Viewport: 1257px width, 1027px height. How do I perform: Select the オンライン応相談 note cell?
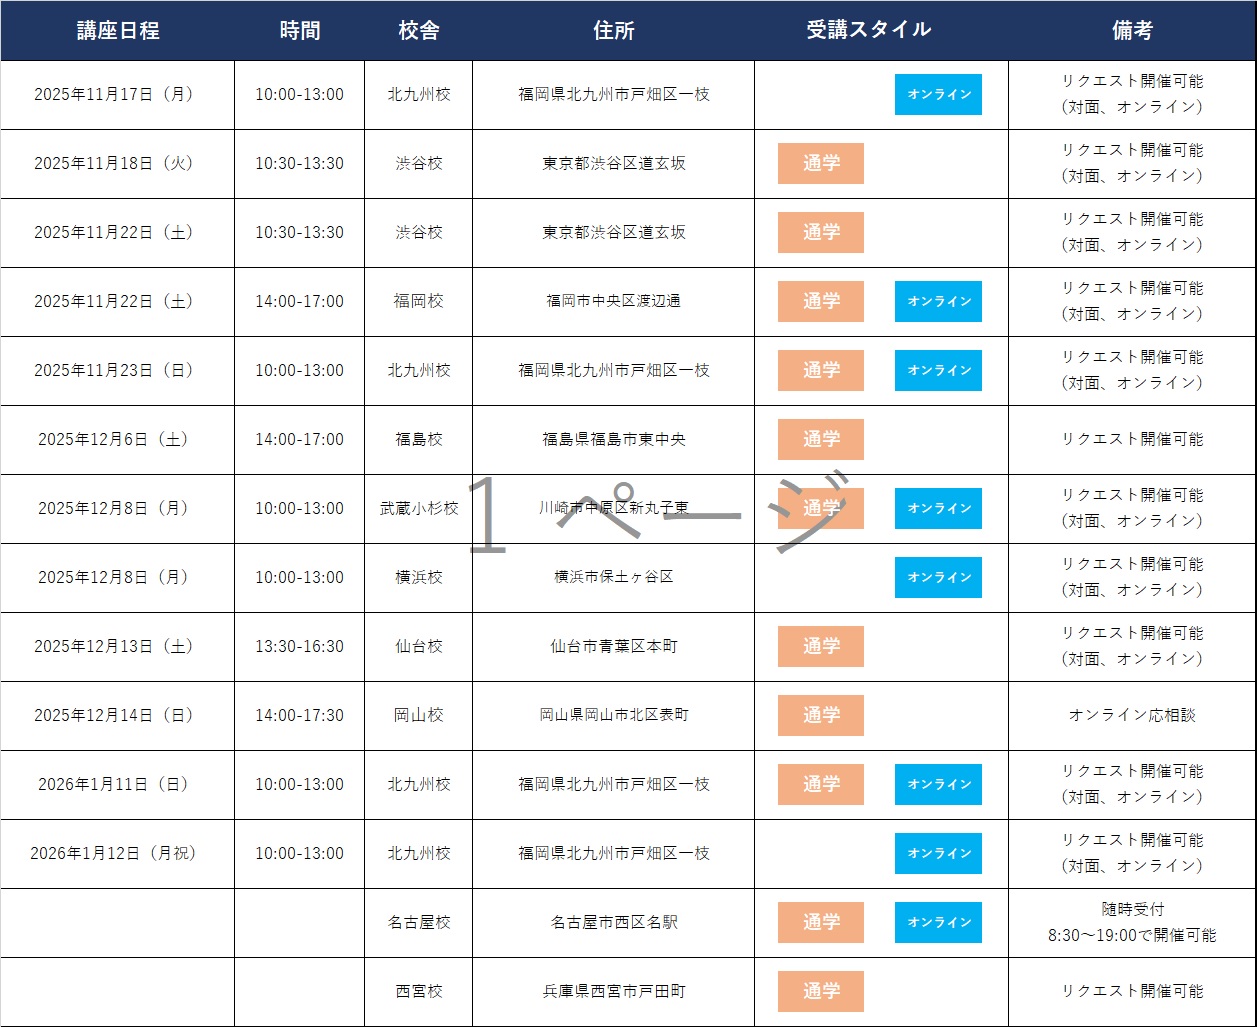point(1132,716)
